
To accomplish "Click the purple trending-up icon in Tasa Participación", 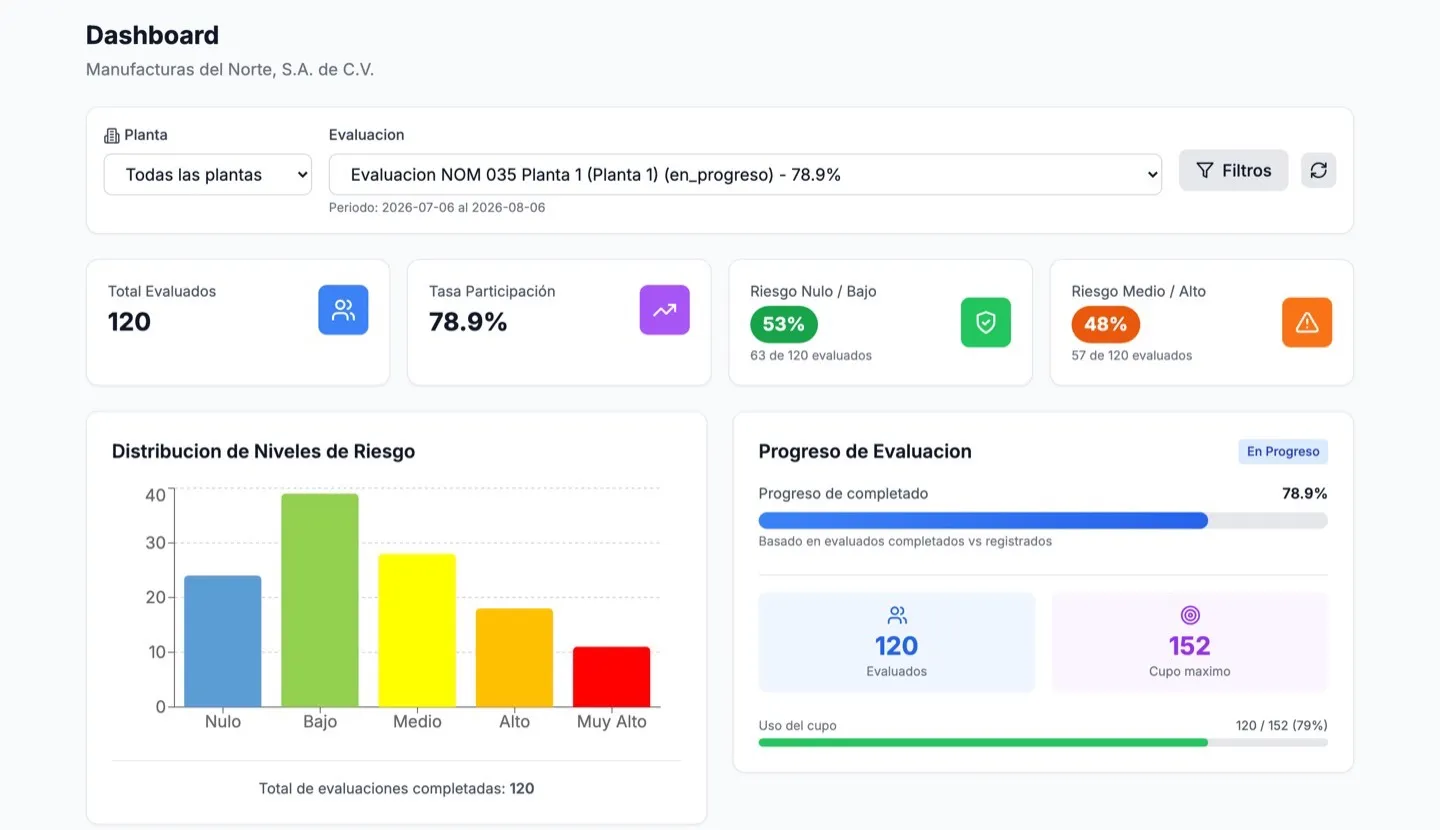I will click(664, 310).
